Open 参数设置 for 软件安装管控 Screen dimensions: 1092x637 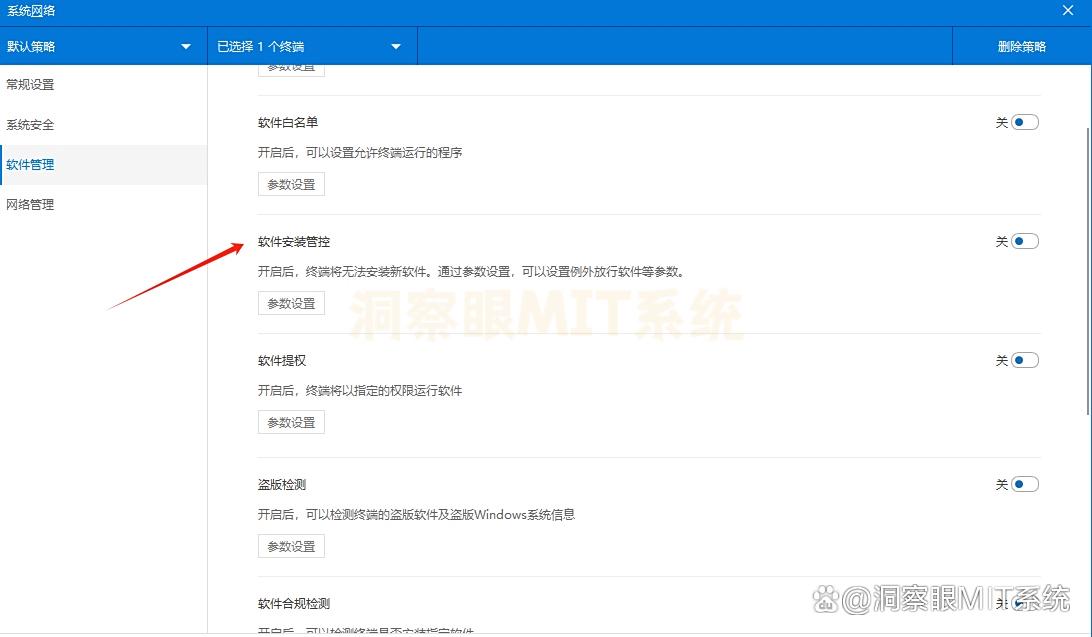(x=291, y=304)
